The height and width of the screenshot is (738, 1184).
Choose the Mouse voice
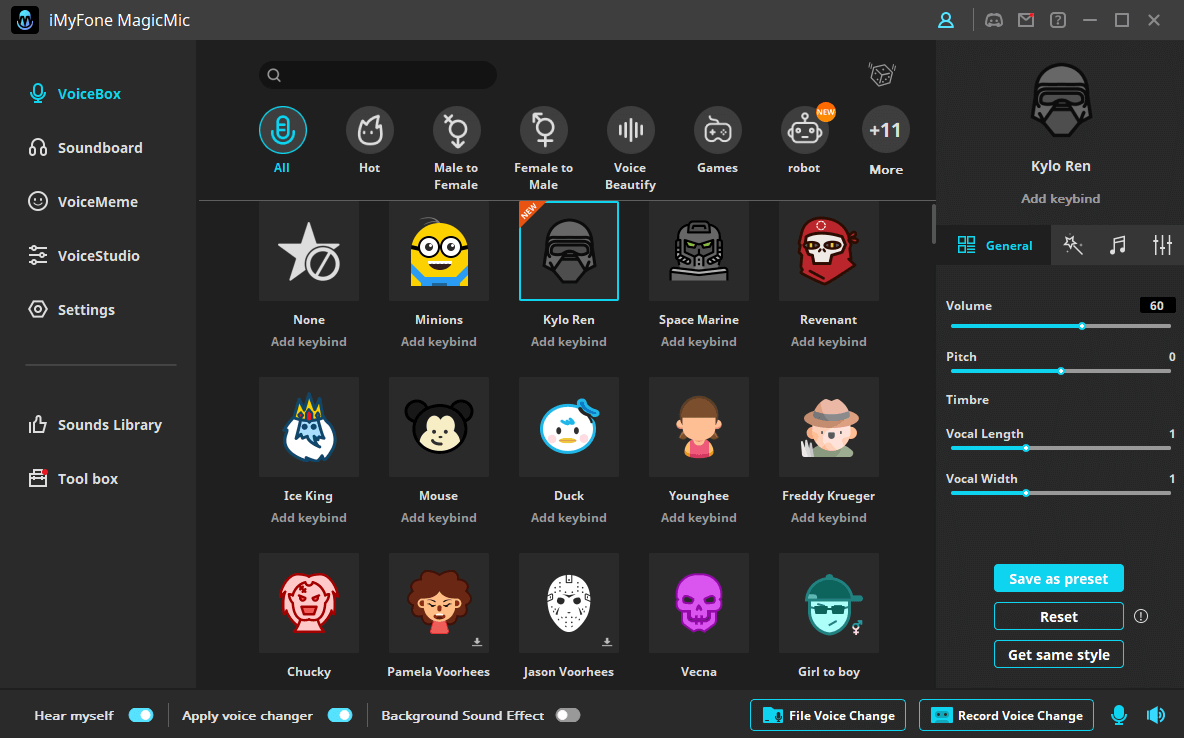(439, 427)
